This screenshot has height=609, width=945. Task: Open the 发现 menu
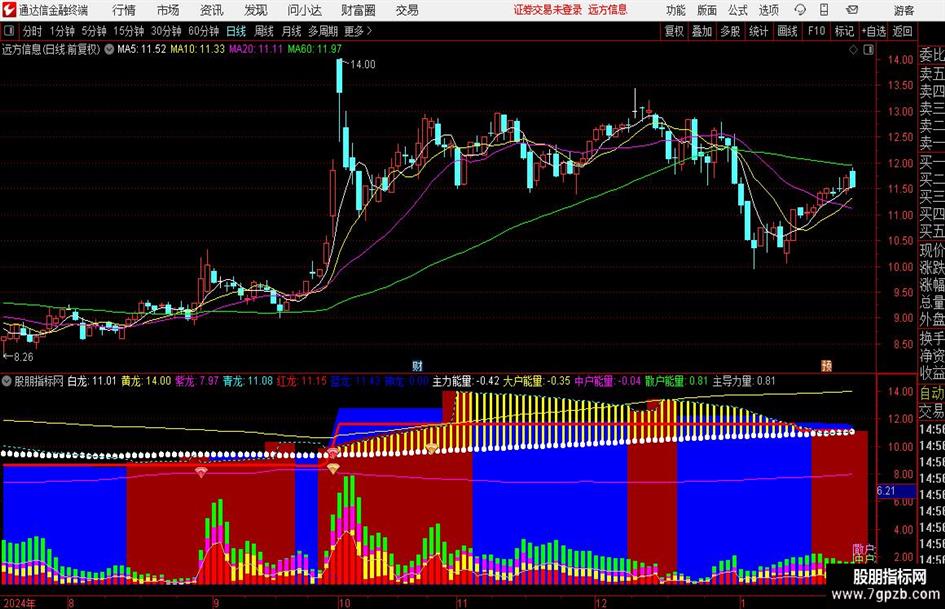tap(256, 10)
